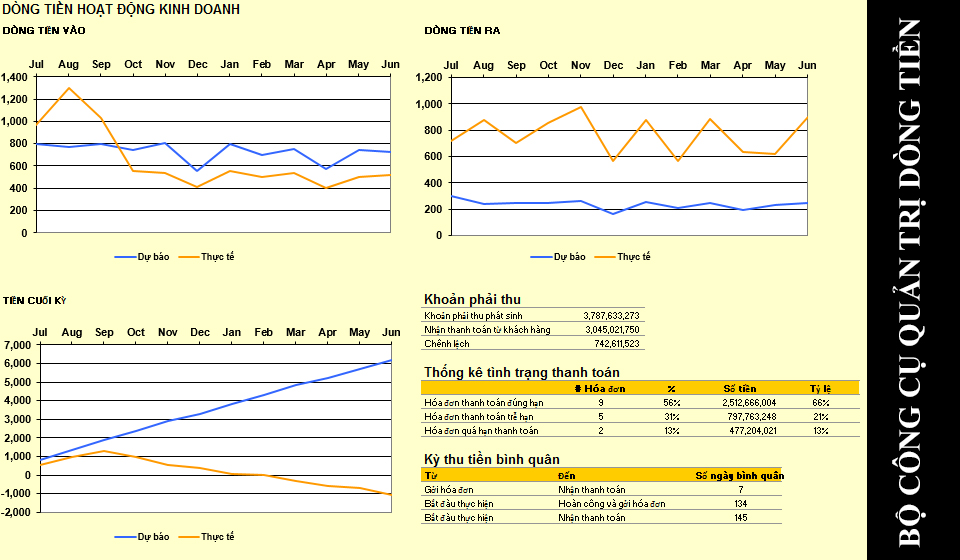Click the 'Số ngày bình quân' column header
Viewport: 960px width, 560px height.
point(740,476)
